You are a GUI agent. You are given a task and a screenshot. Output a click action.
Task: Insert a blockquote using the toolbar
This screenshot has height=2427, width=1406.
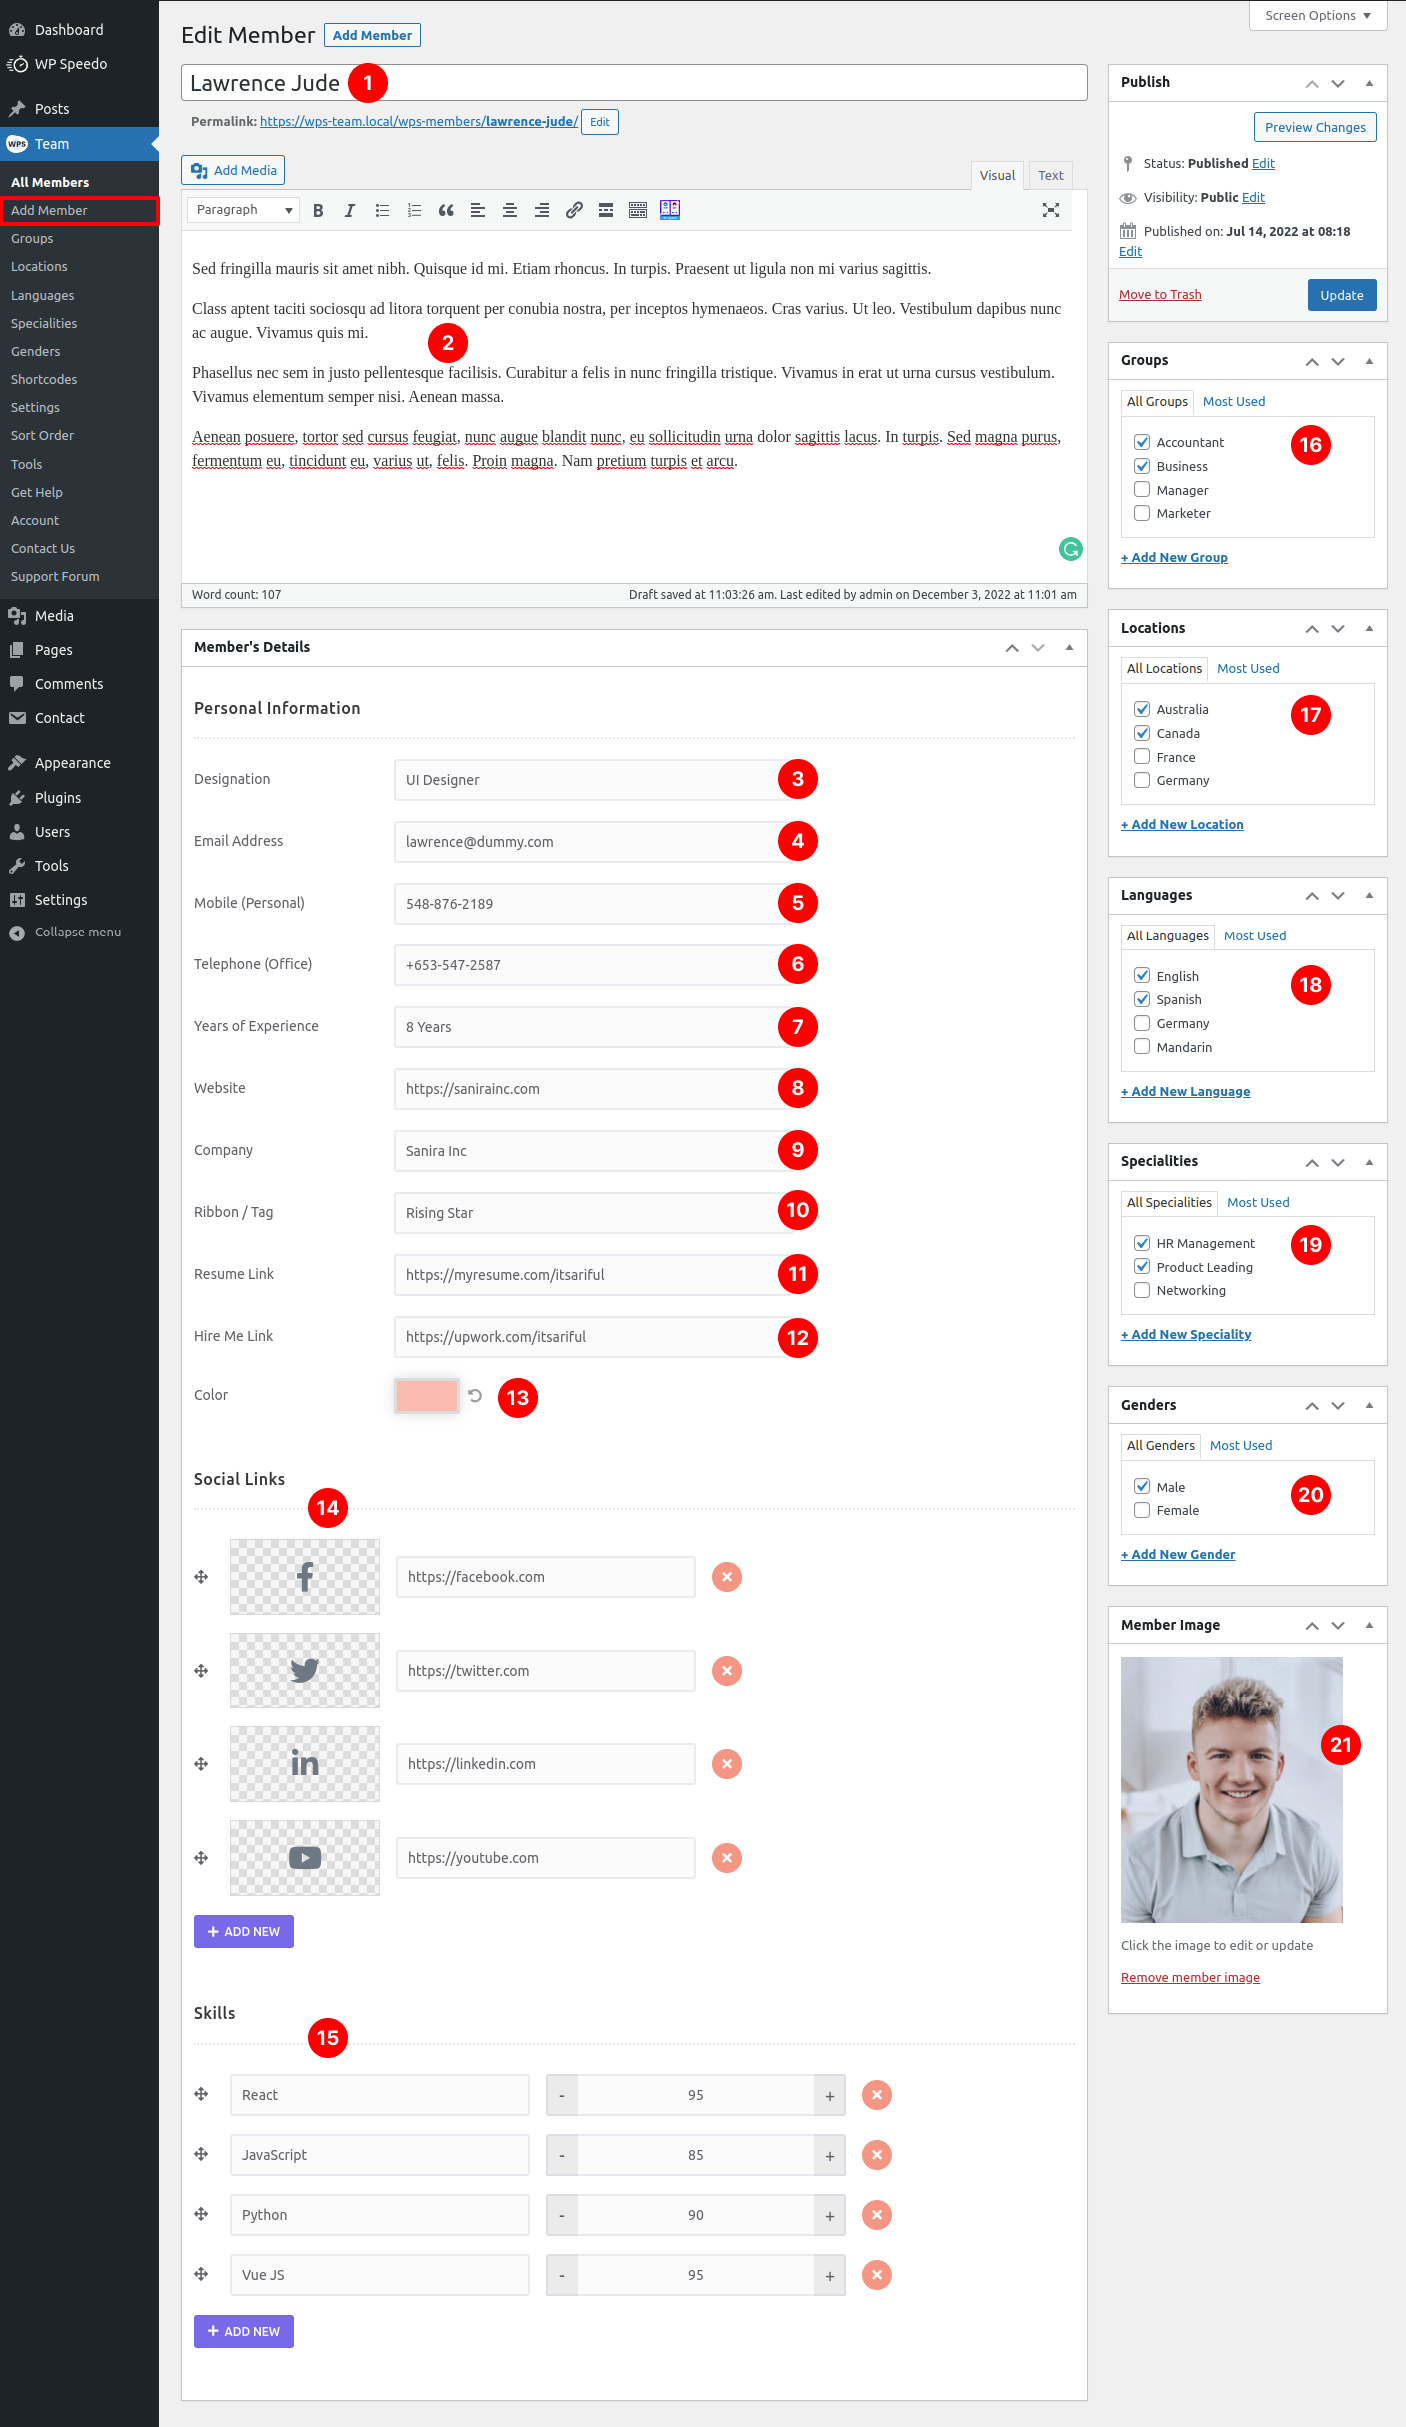tap(446, 210)
